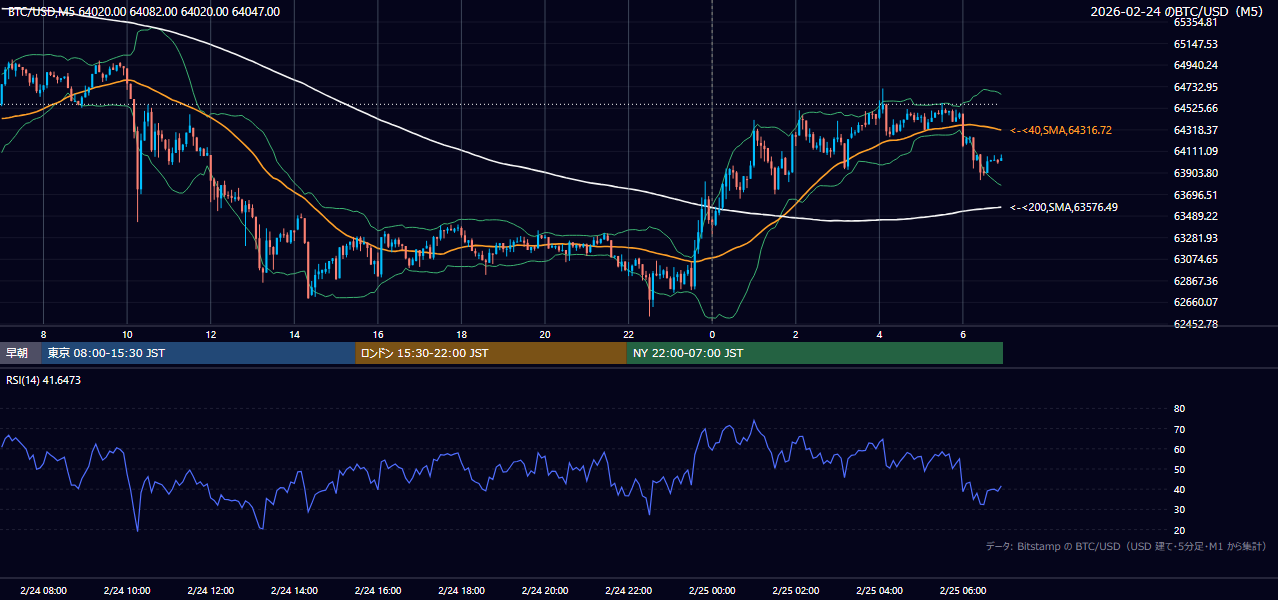Click RSI axis level 30
The image size is (1278, 600).
coord(1180,510)
